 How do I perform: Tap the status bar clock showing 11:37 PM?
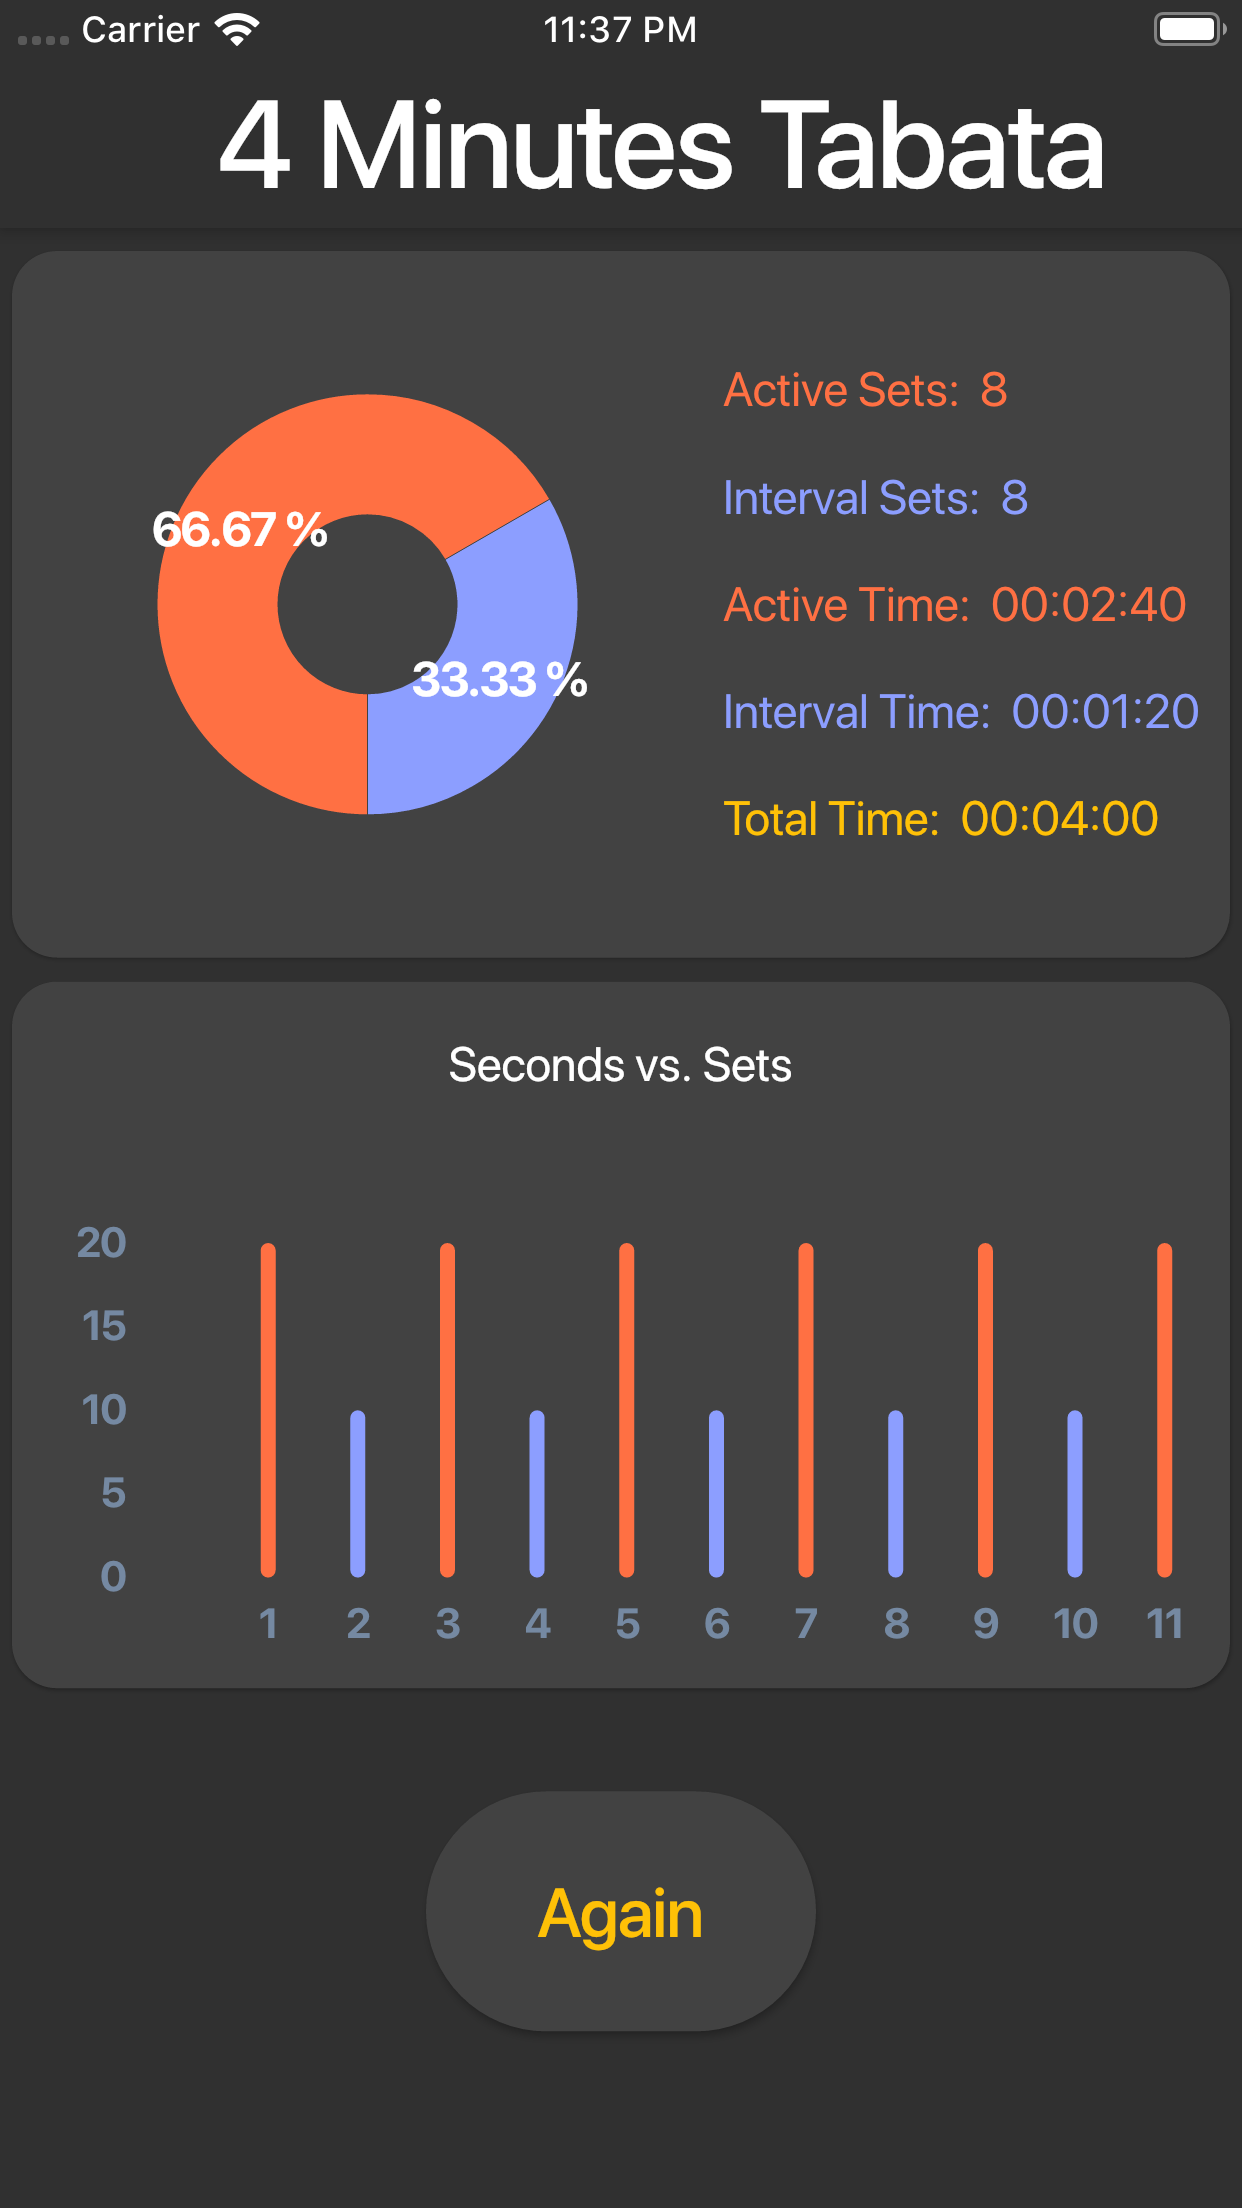click(620, 30)
